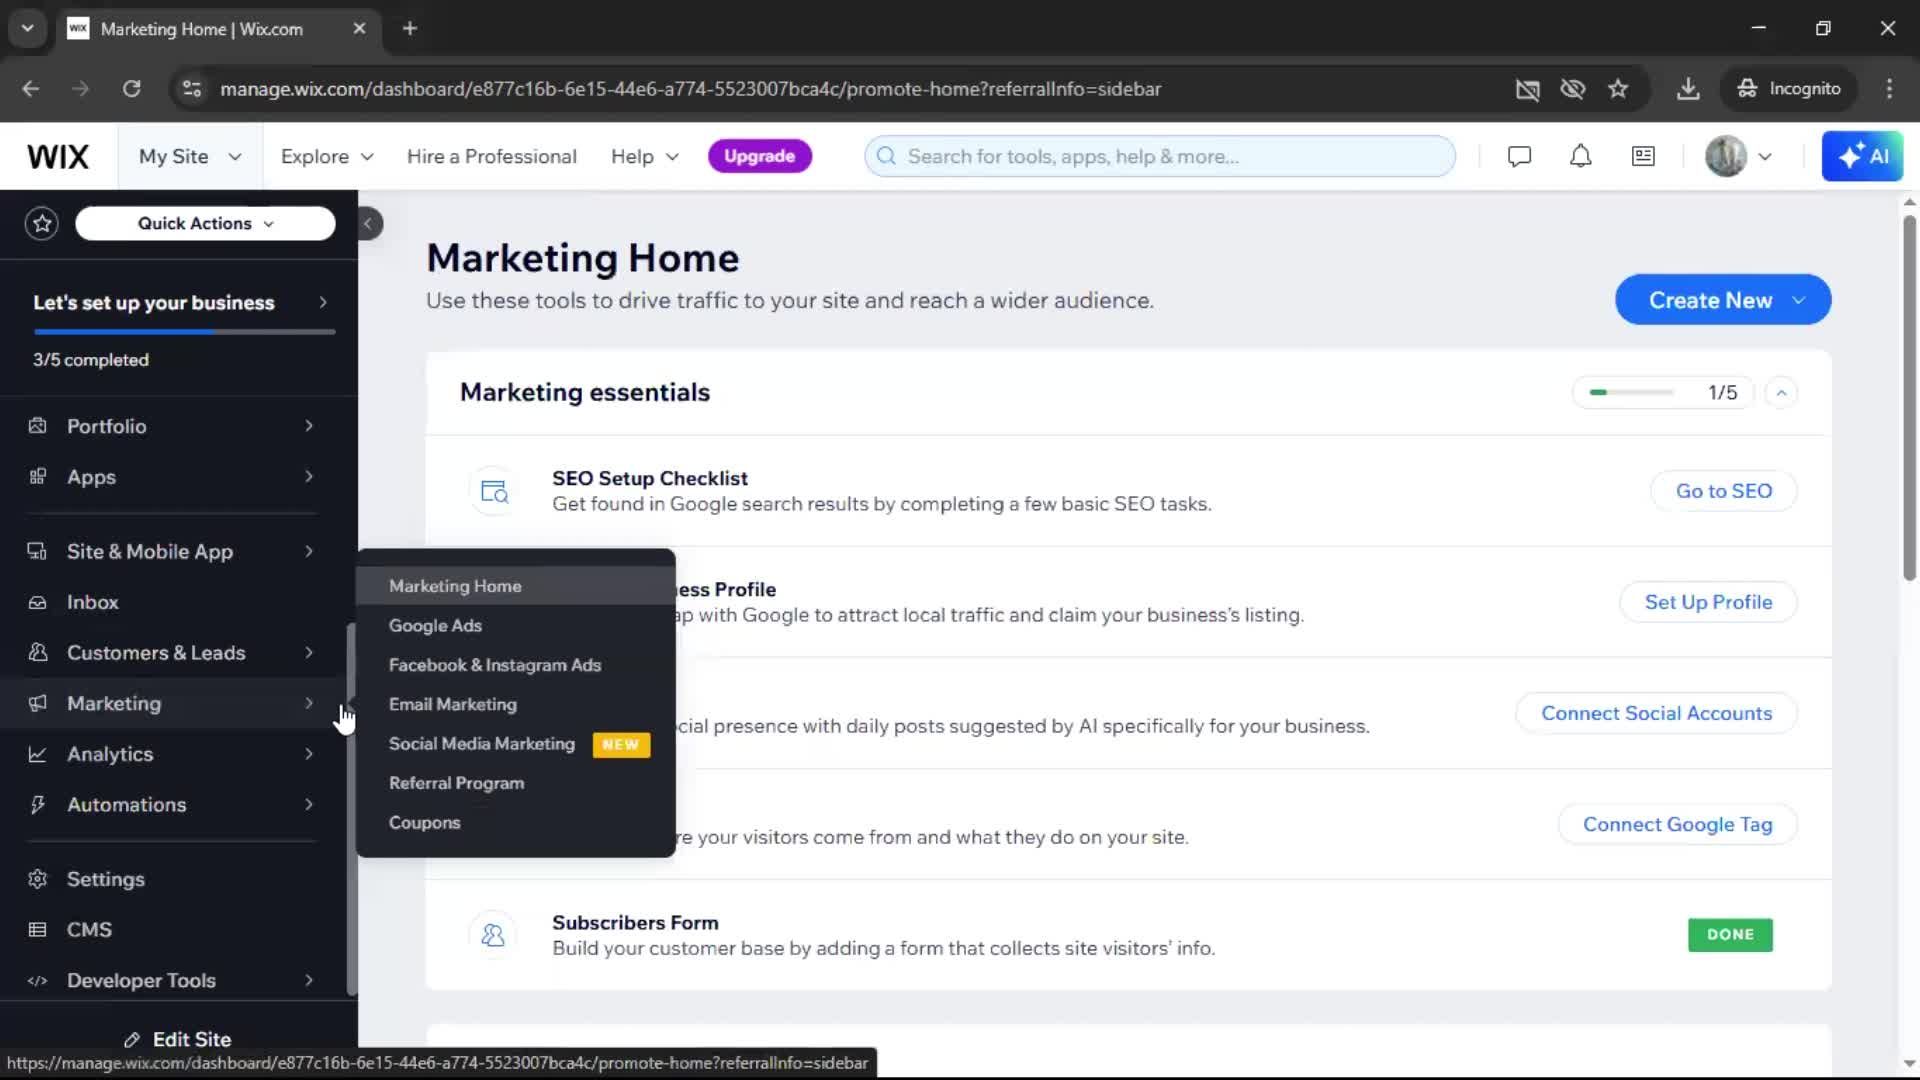Click the Developer Tools code icon

tap(38, 981)
